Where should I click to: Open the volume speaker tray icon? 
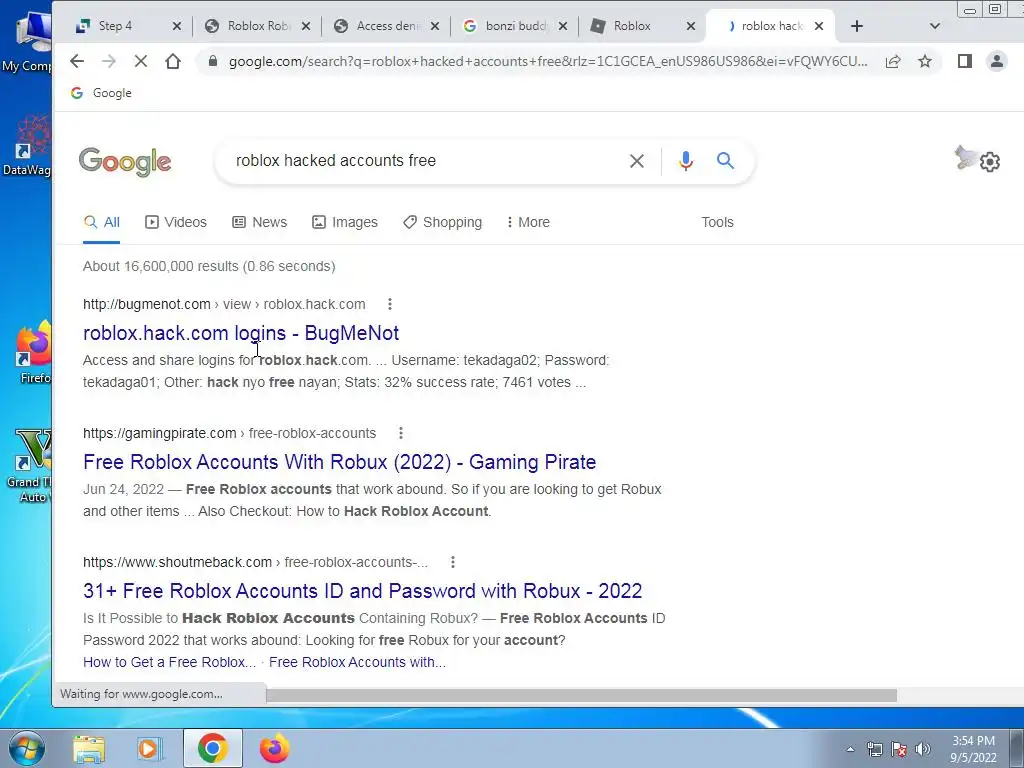923,749
